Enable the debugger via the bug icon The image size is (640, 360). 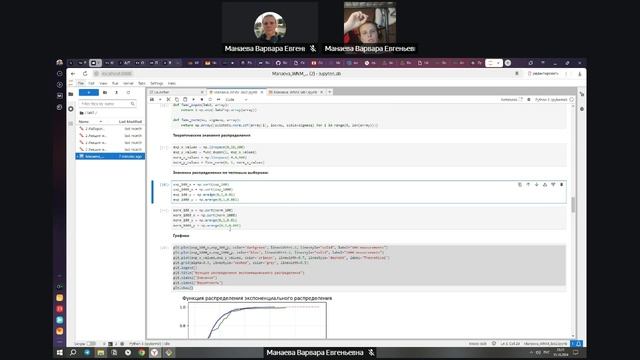(529, 100)
